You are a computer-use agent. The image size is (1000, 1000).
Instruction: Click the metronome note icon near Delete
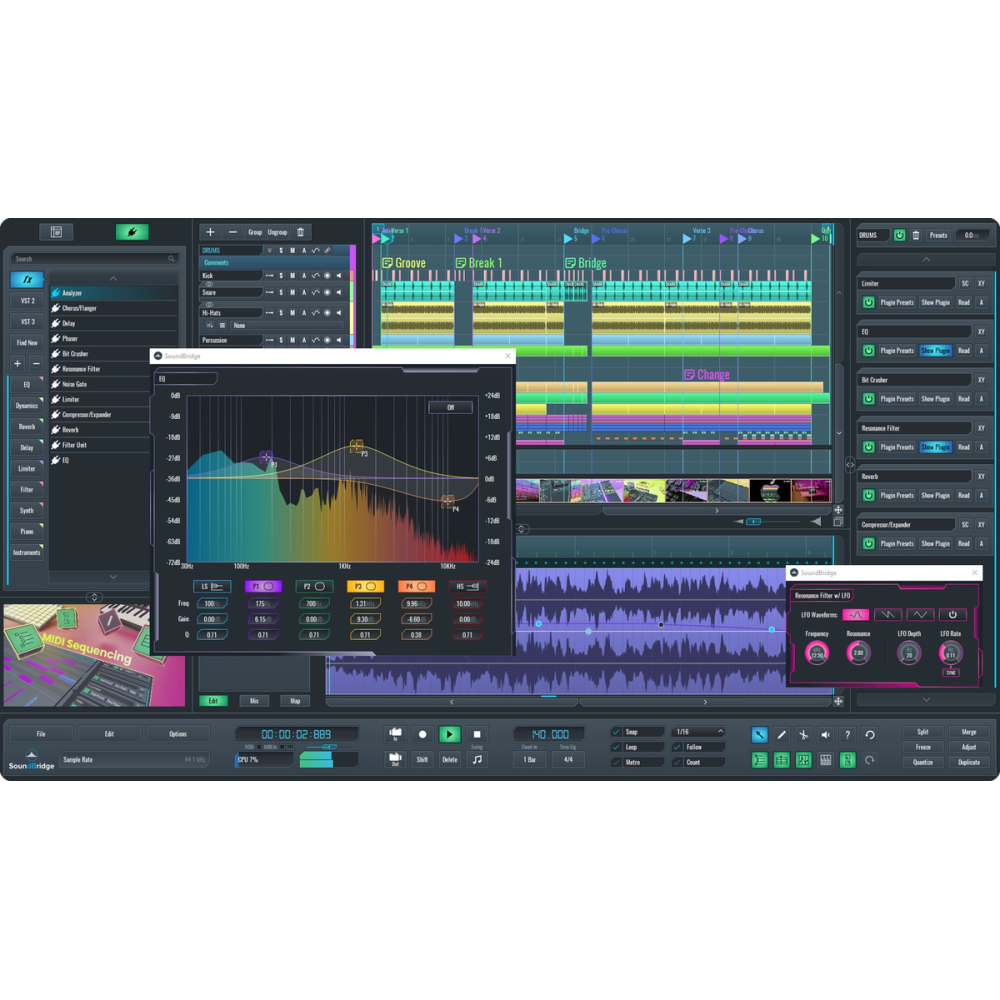[477, 760]
